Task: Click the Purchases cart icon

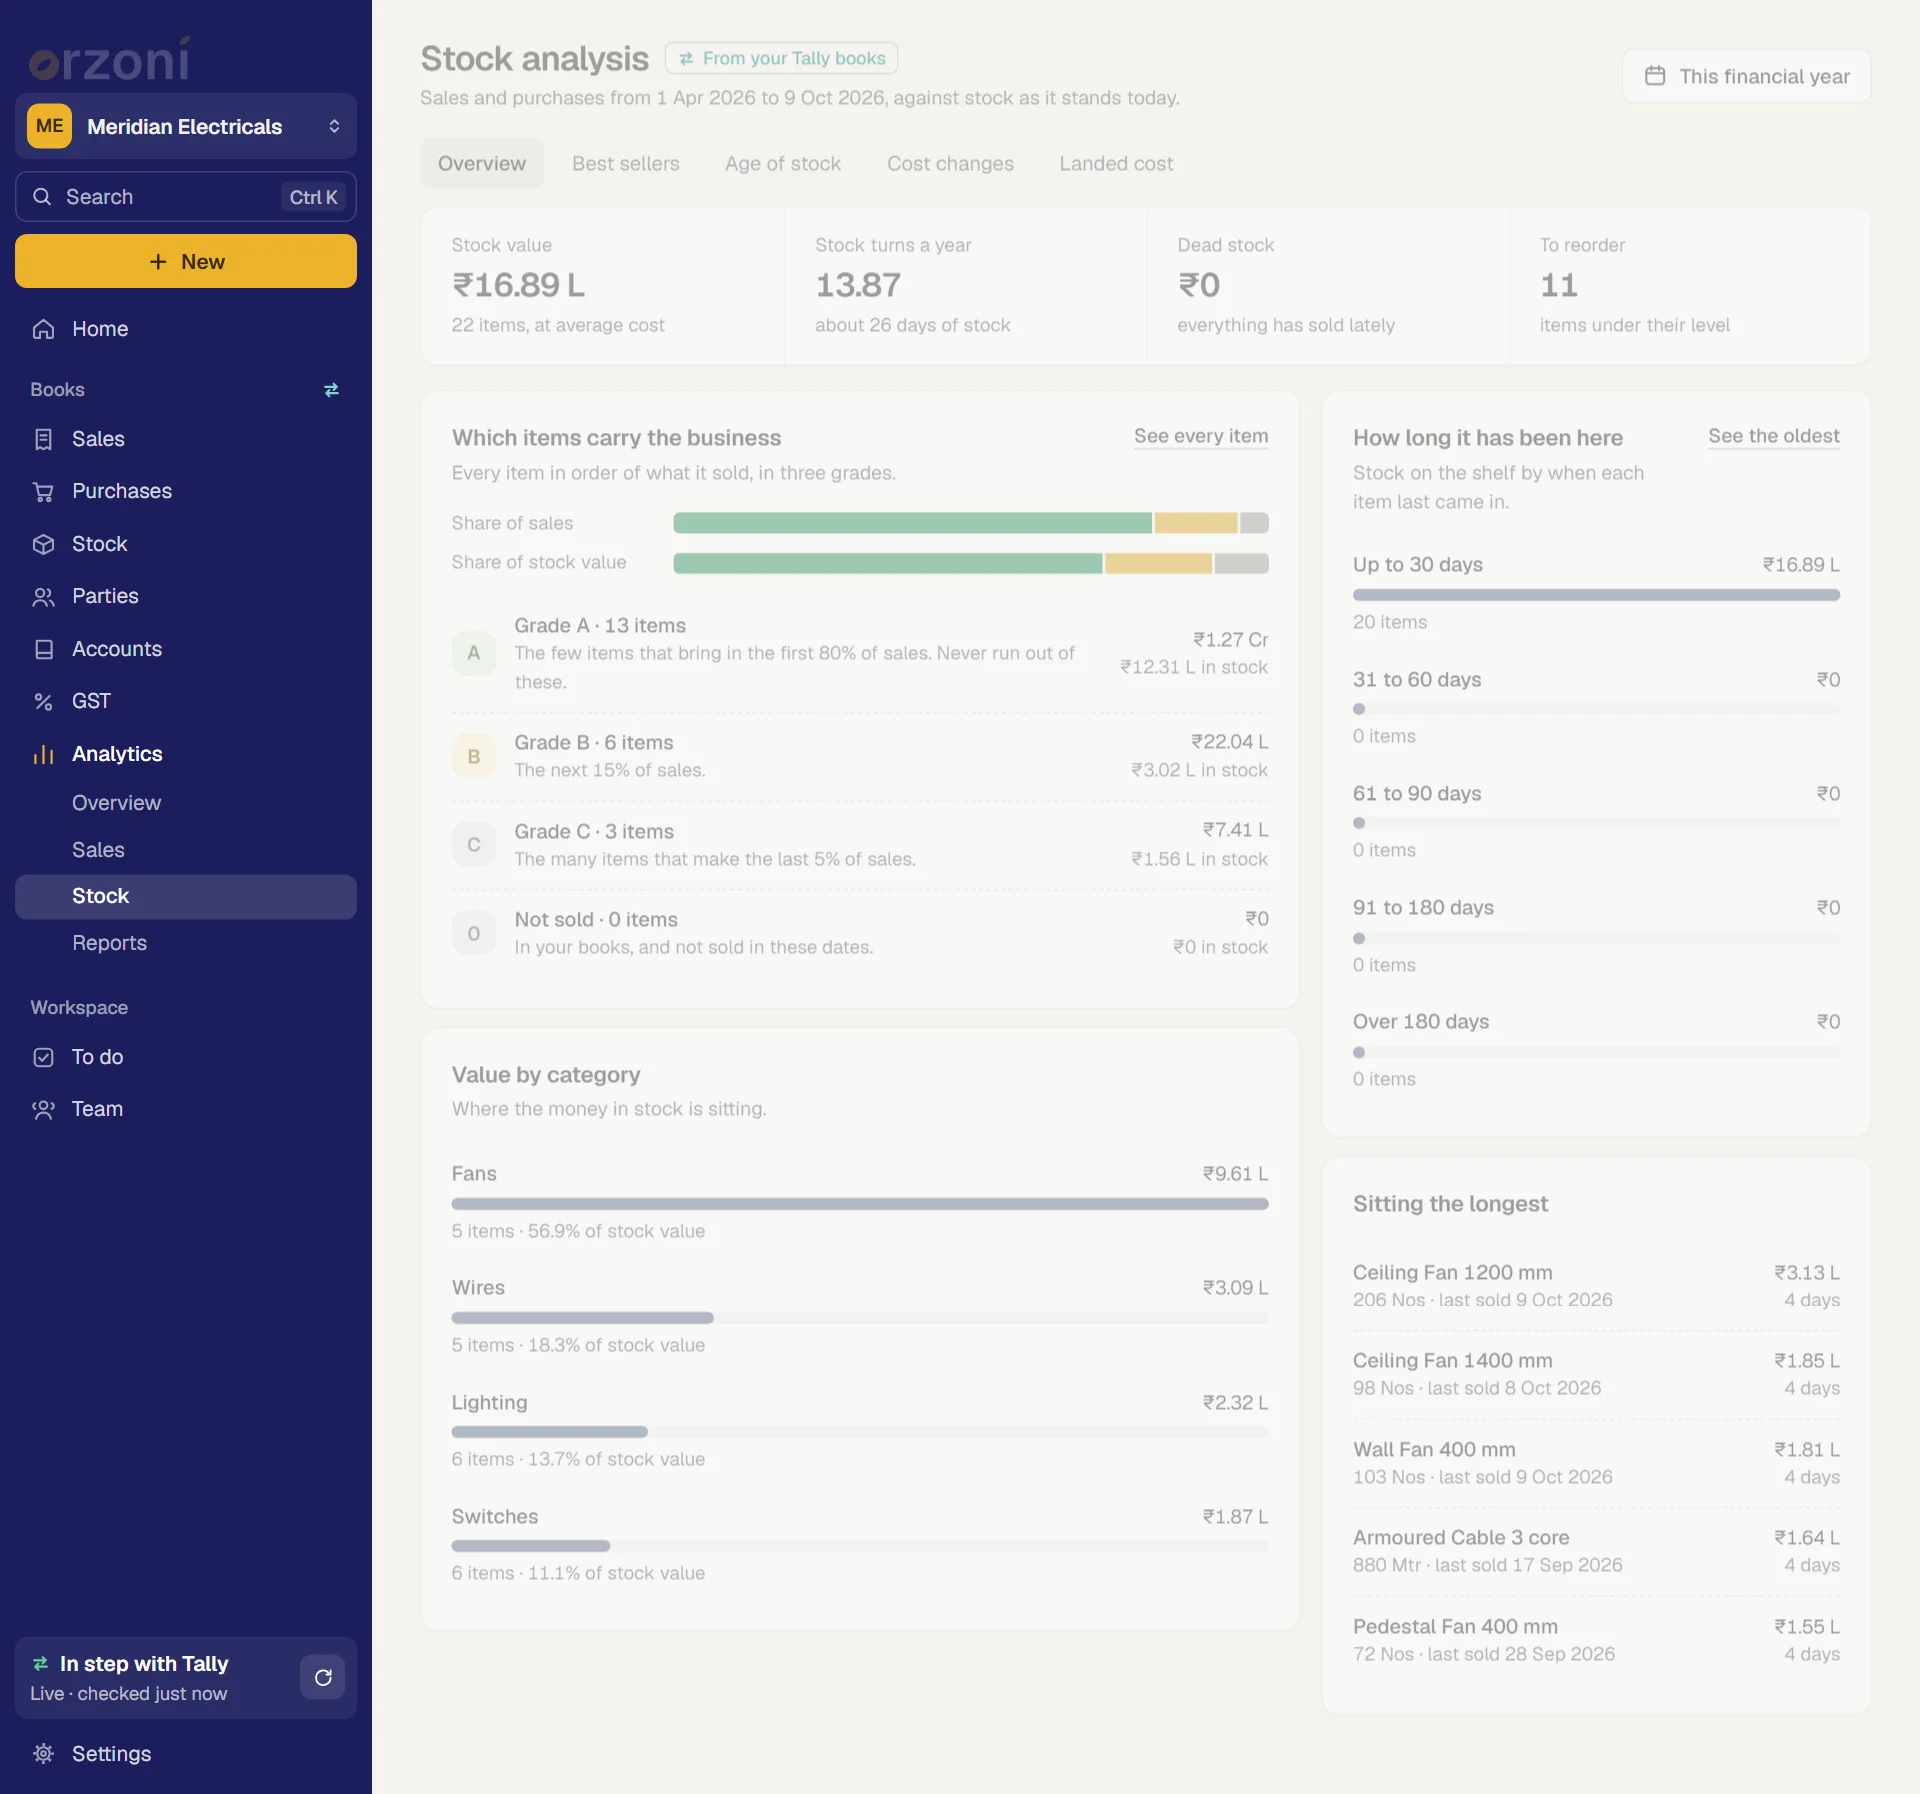Action: 43,491
